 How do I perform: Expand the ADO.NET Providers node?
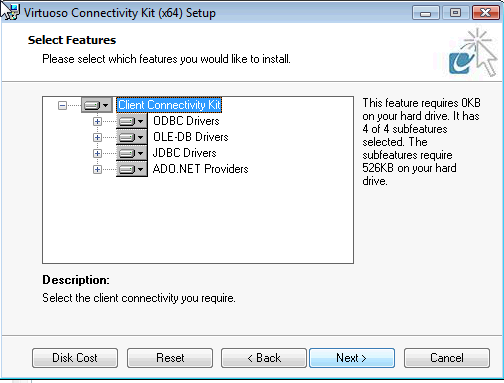click(x=97, y=169)
